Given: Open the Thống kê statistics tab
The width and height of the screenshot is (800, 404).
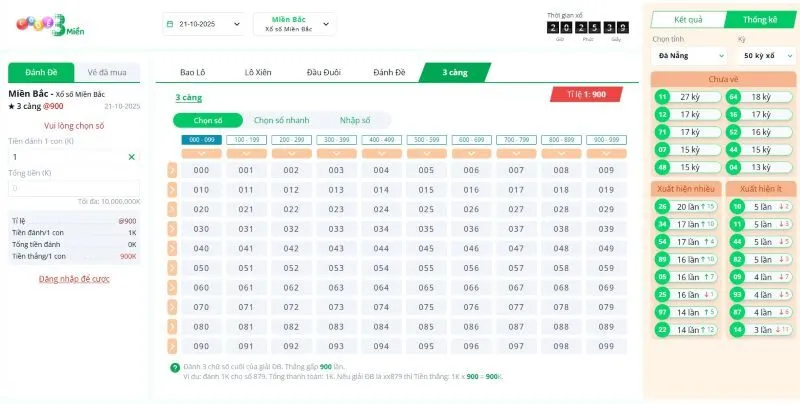Looking at the screenshot, I should click(760, 20).
